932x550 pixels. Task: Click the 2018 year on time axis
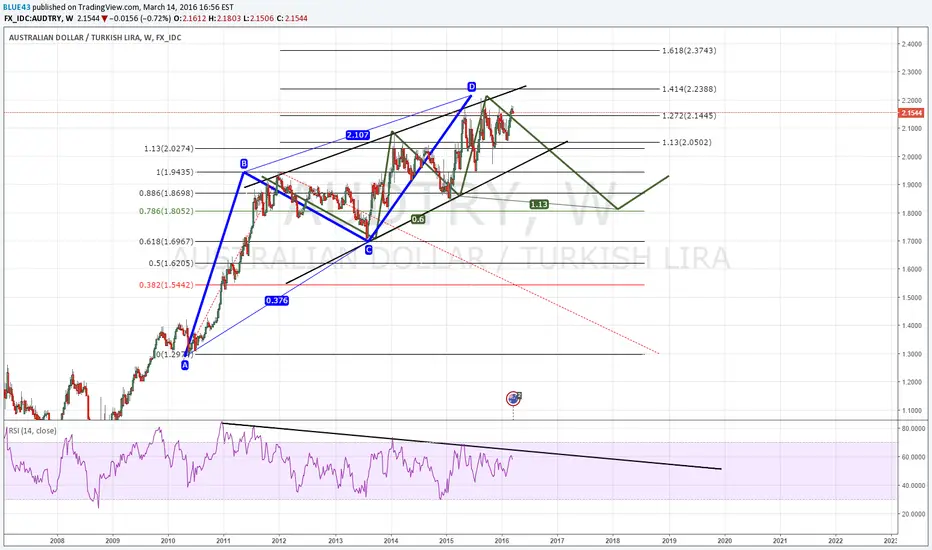pyautogui.click(x=613, y=540)
